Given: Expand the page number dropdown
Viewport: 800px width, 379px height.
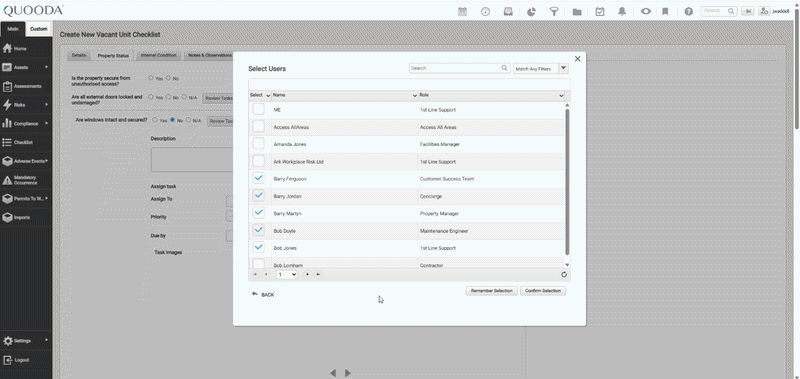Looking at the screenshot, I should coord(287,274).
